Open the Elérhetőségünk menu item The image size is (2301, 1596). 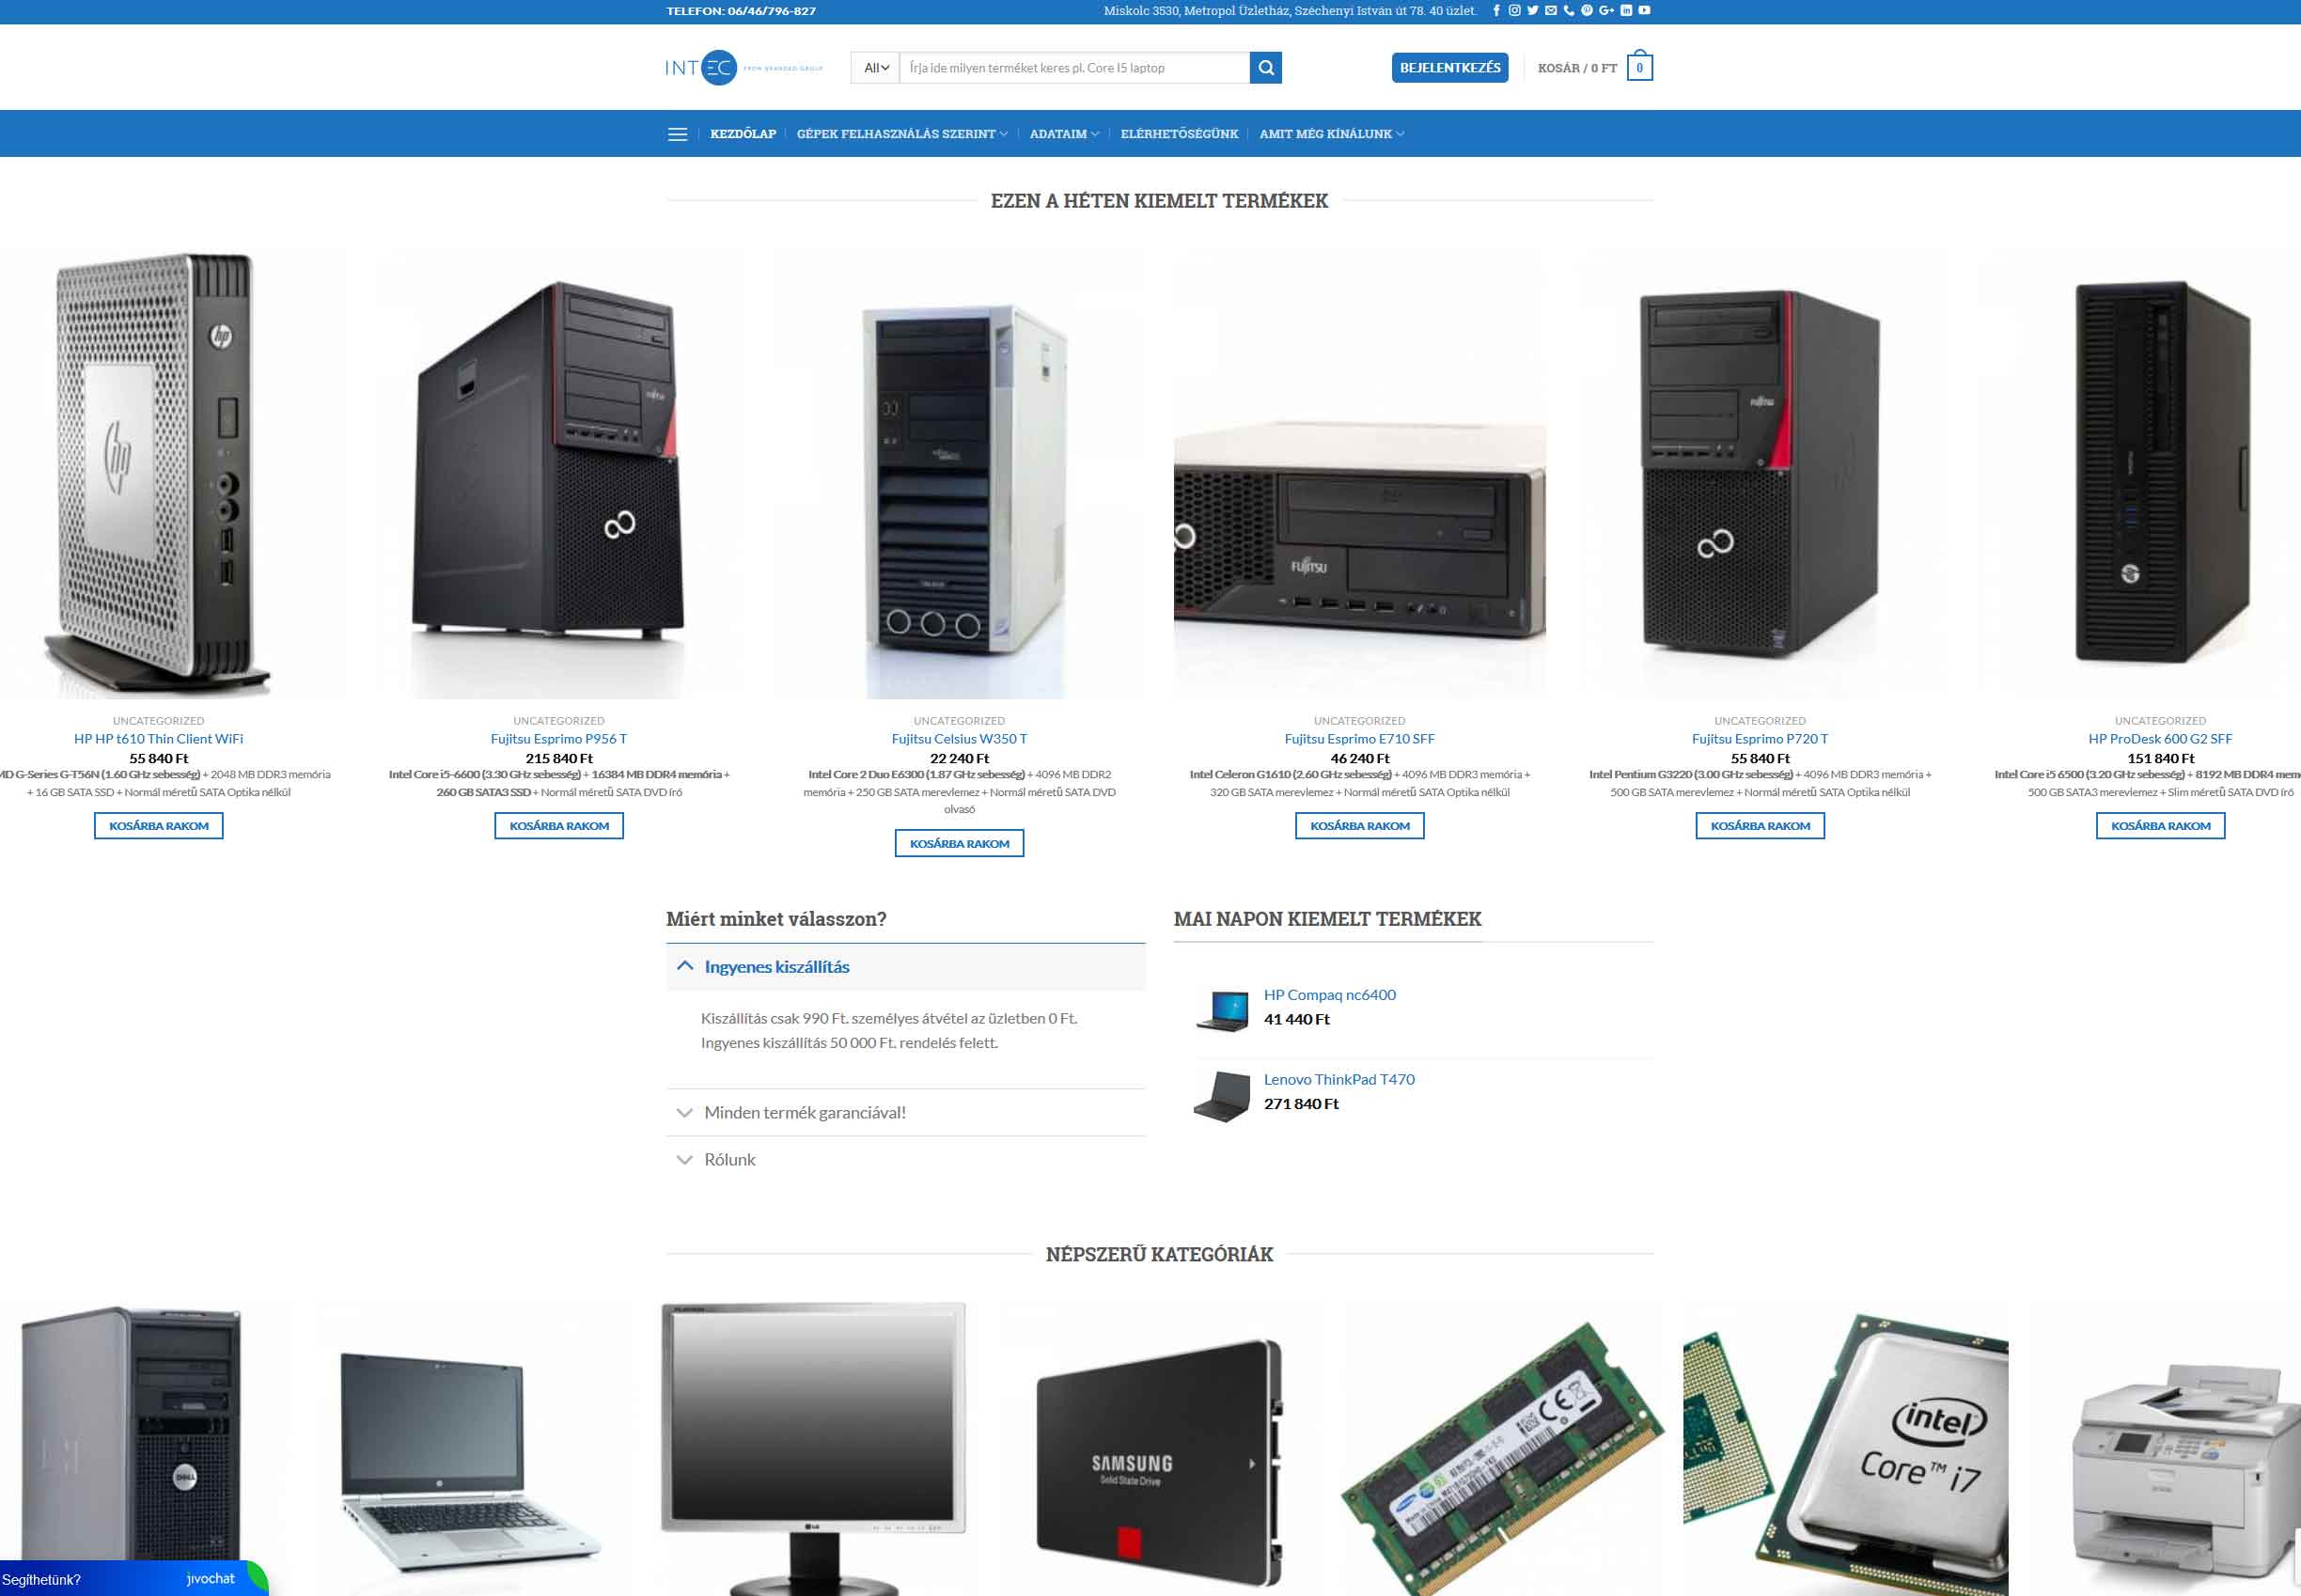click(1179, 134)
